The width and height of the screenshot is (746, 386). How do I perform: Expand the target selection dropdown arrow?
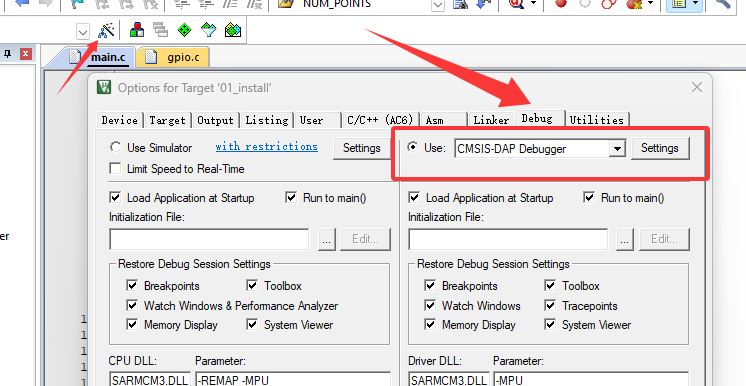83,32
